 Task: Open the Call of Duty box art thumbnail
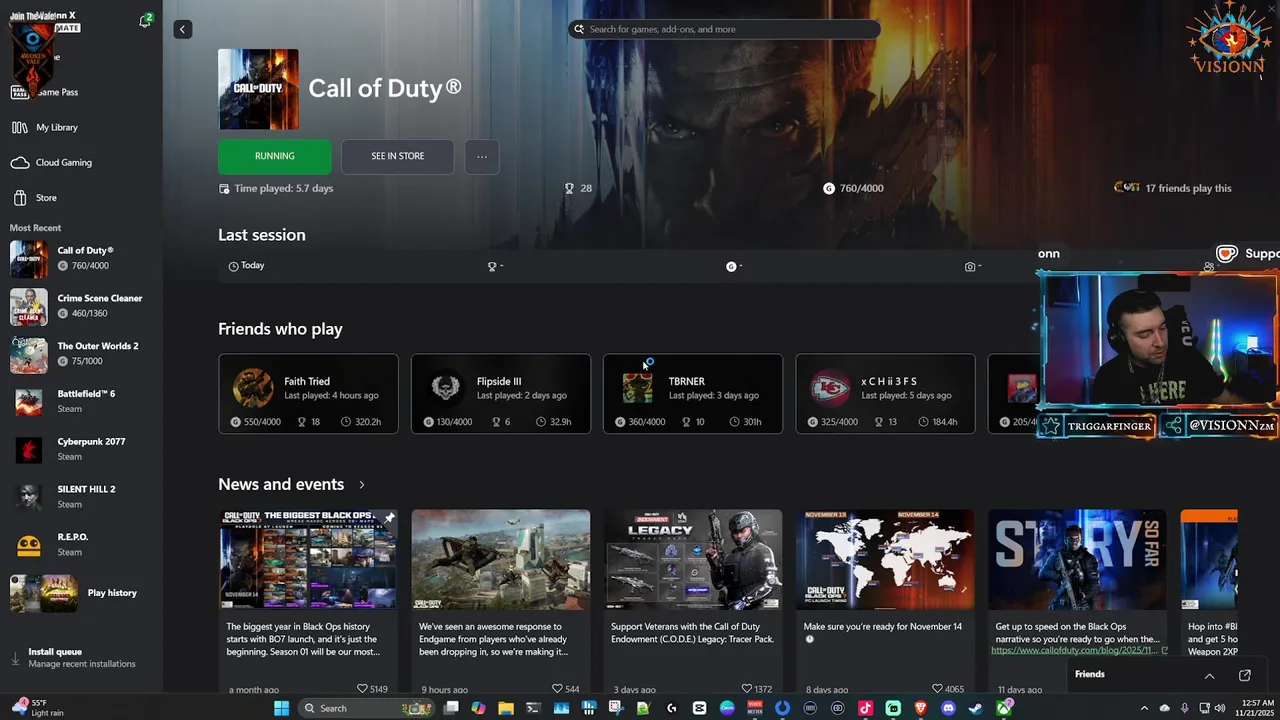click(258, 89)
